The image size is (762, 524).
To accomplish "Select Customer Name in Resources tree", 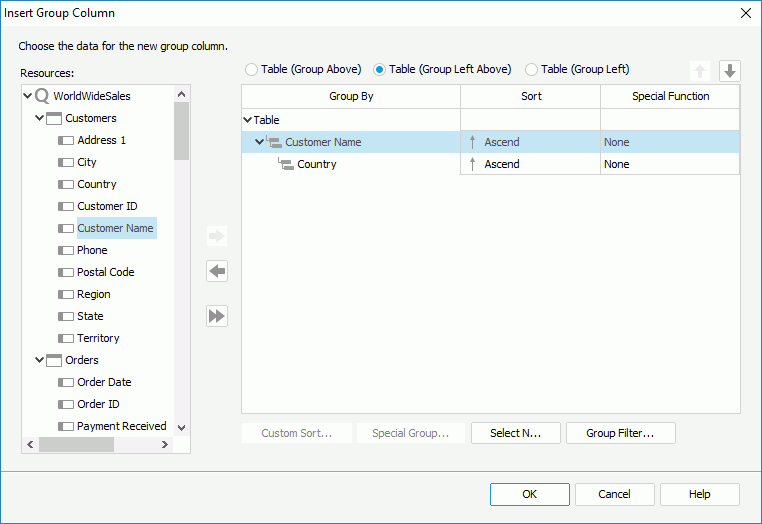I will click(x=115, y=228).
